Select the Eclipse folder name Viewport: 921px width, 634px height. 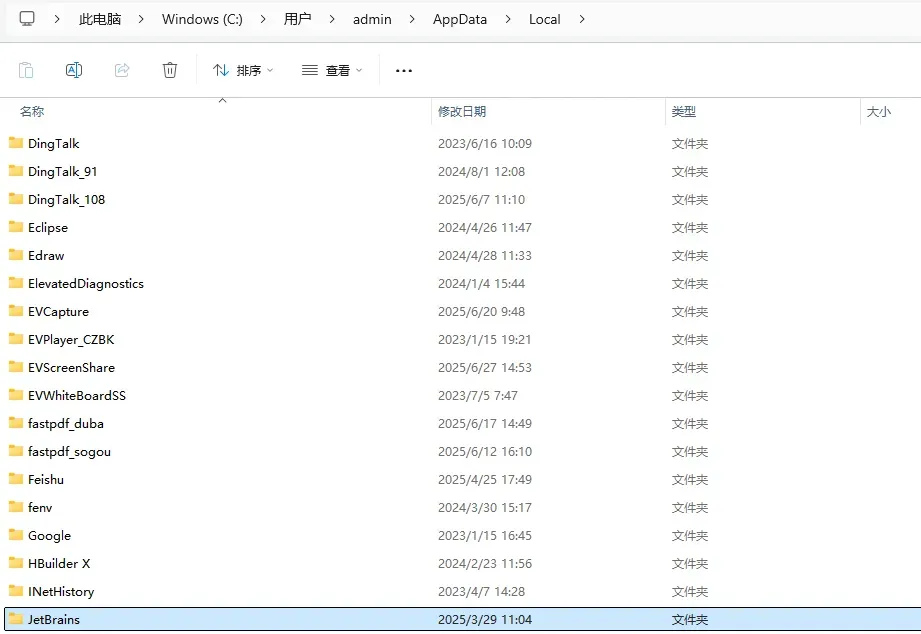[x=48, y=228]
